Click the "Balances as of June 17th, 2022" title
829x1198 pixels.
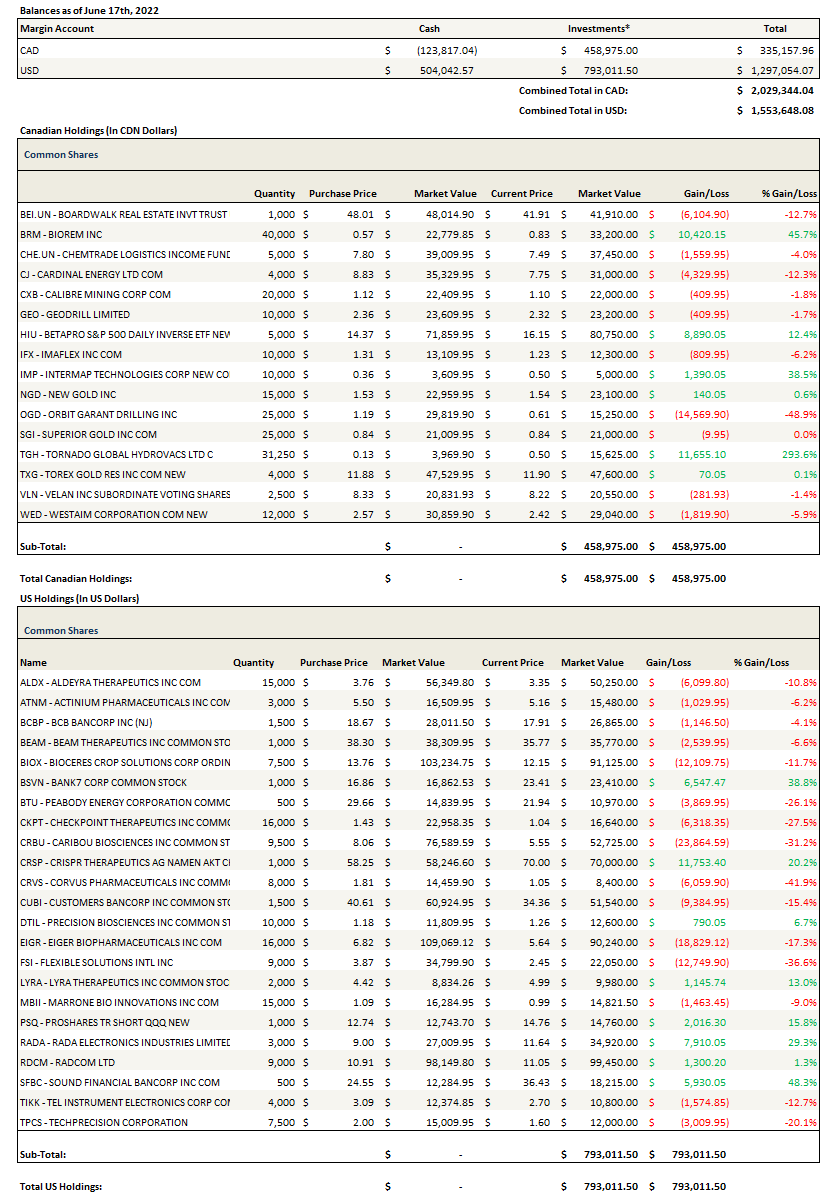(89, 9)
